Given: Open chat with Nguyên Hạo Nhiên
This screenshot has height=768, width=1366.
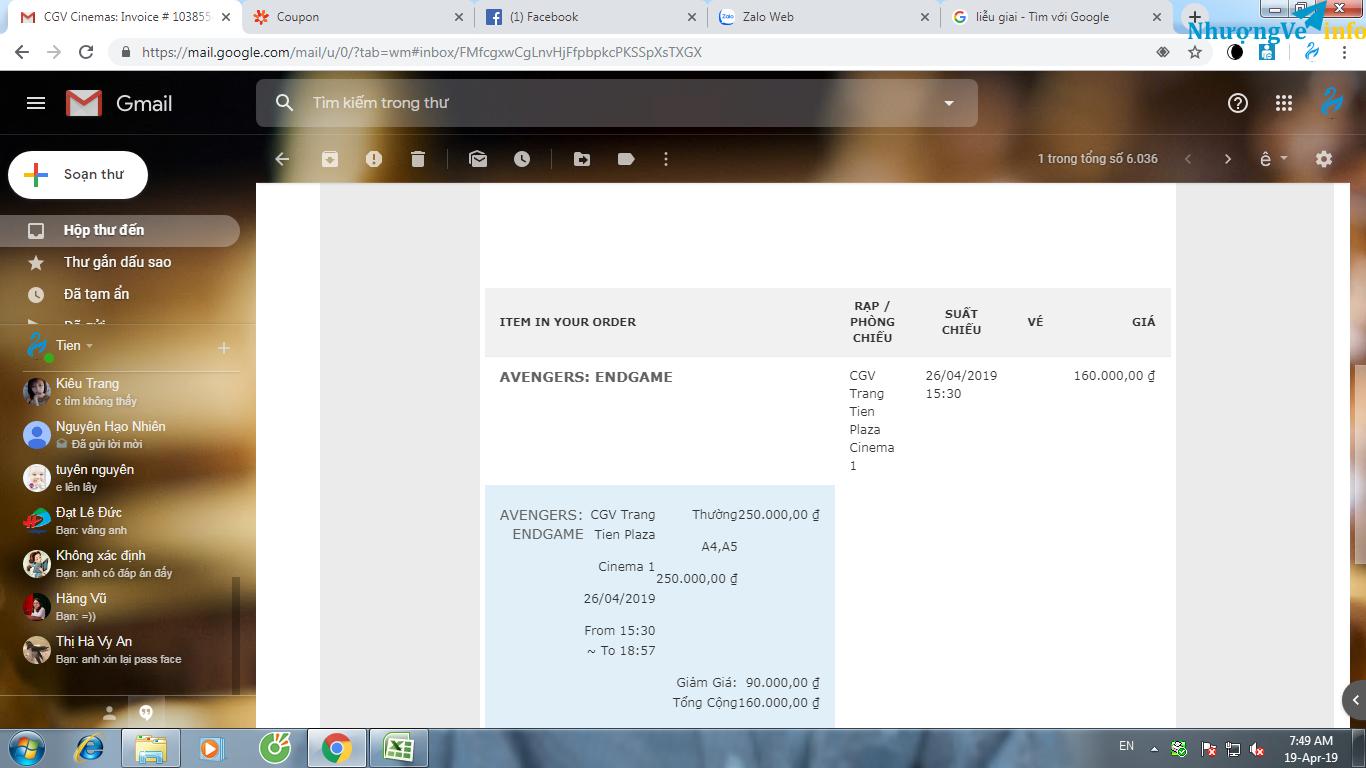Looking at the screenshot, I should click(x=120, y=434).
